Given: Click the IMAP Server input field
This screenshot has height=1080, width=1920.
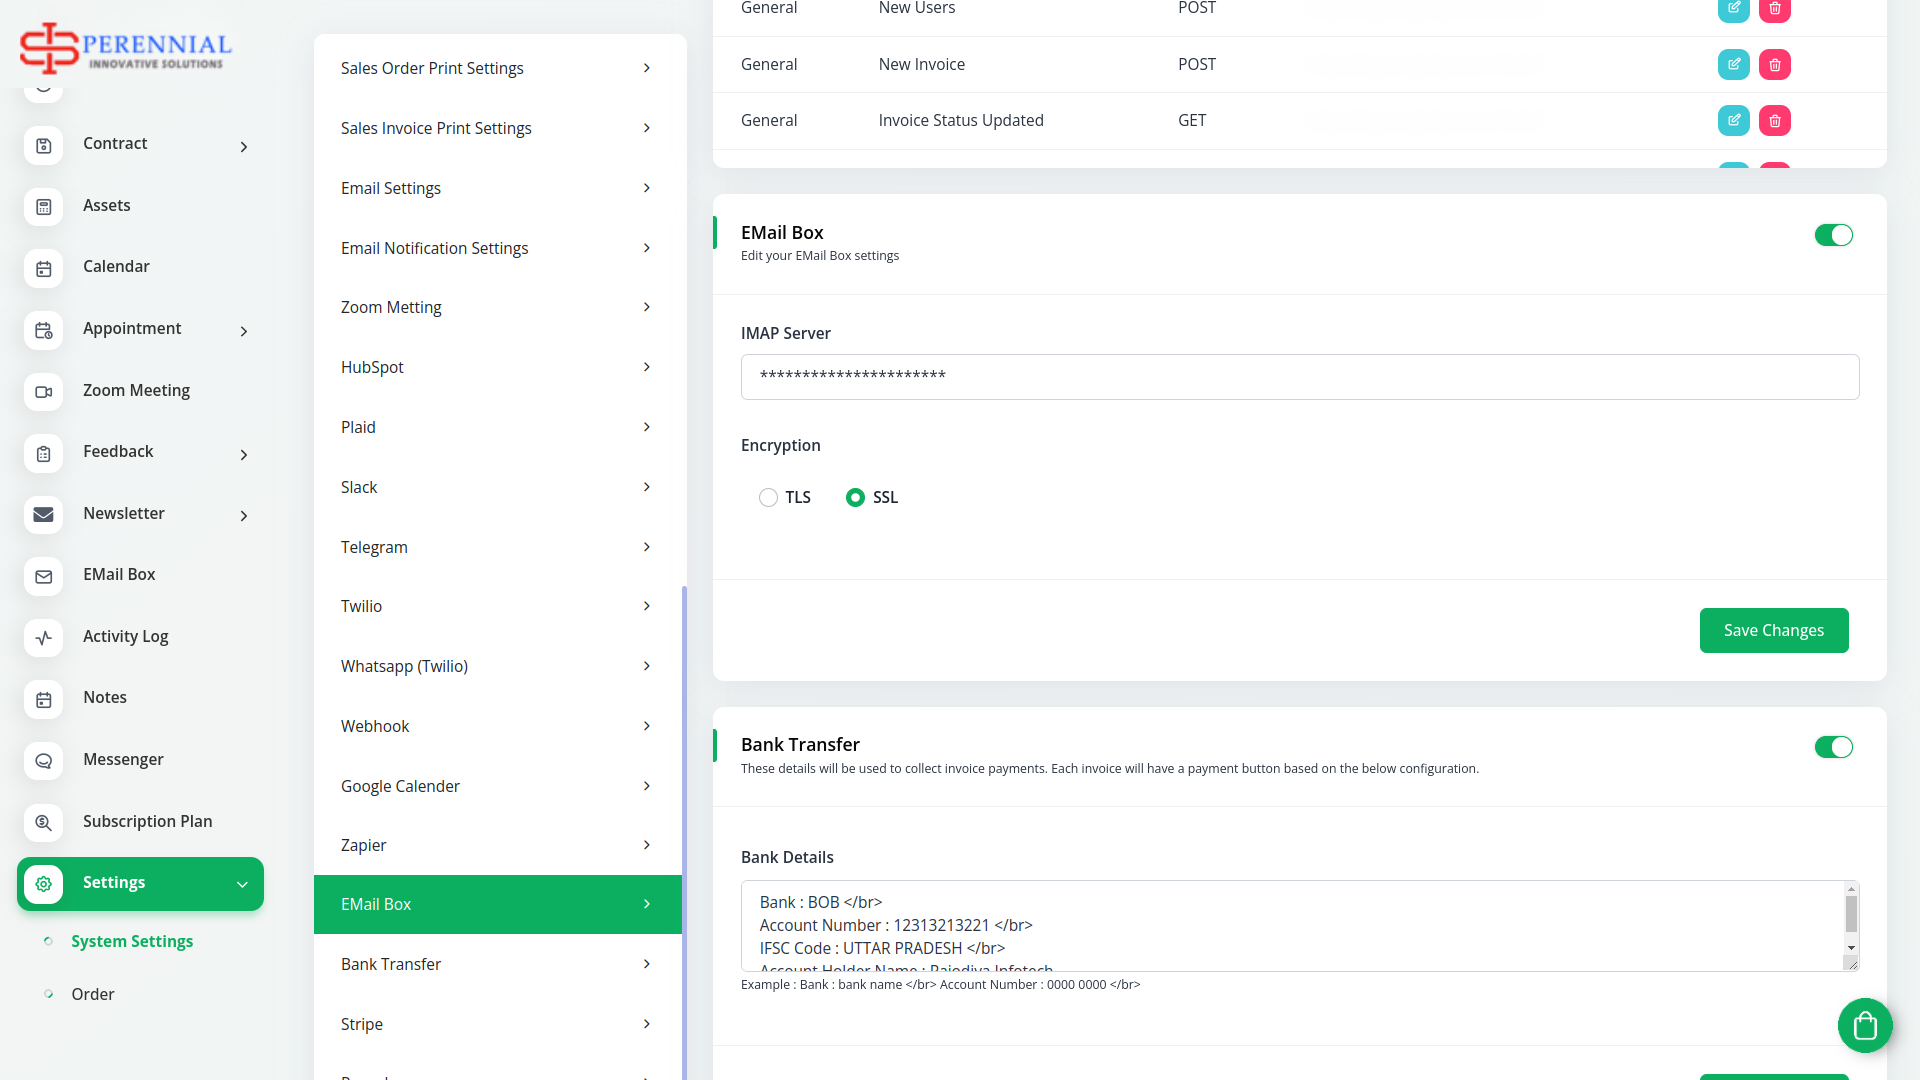Looking at the screenshot, I should coord(1299,377).
